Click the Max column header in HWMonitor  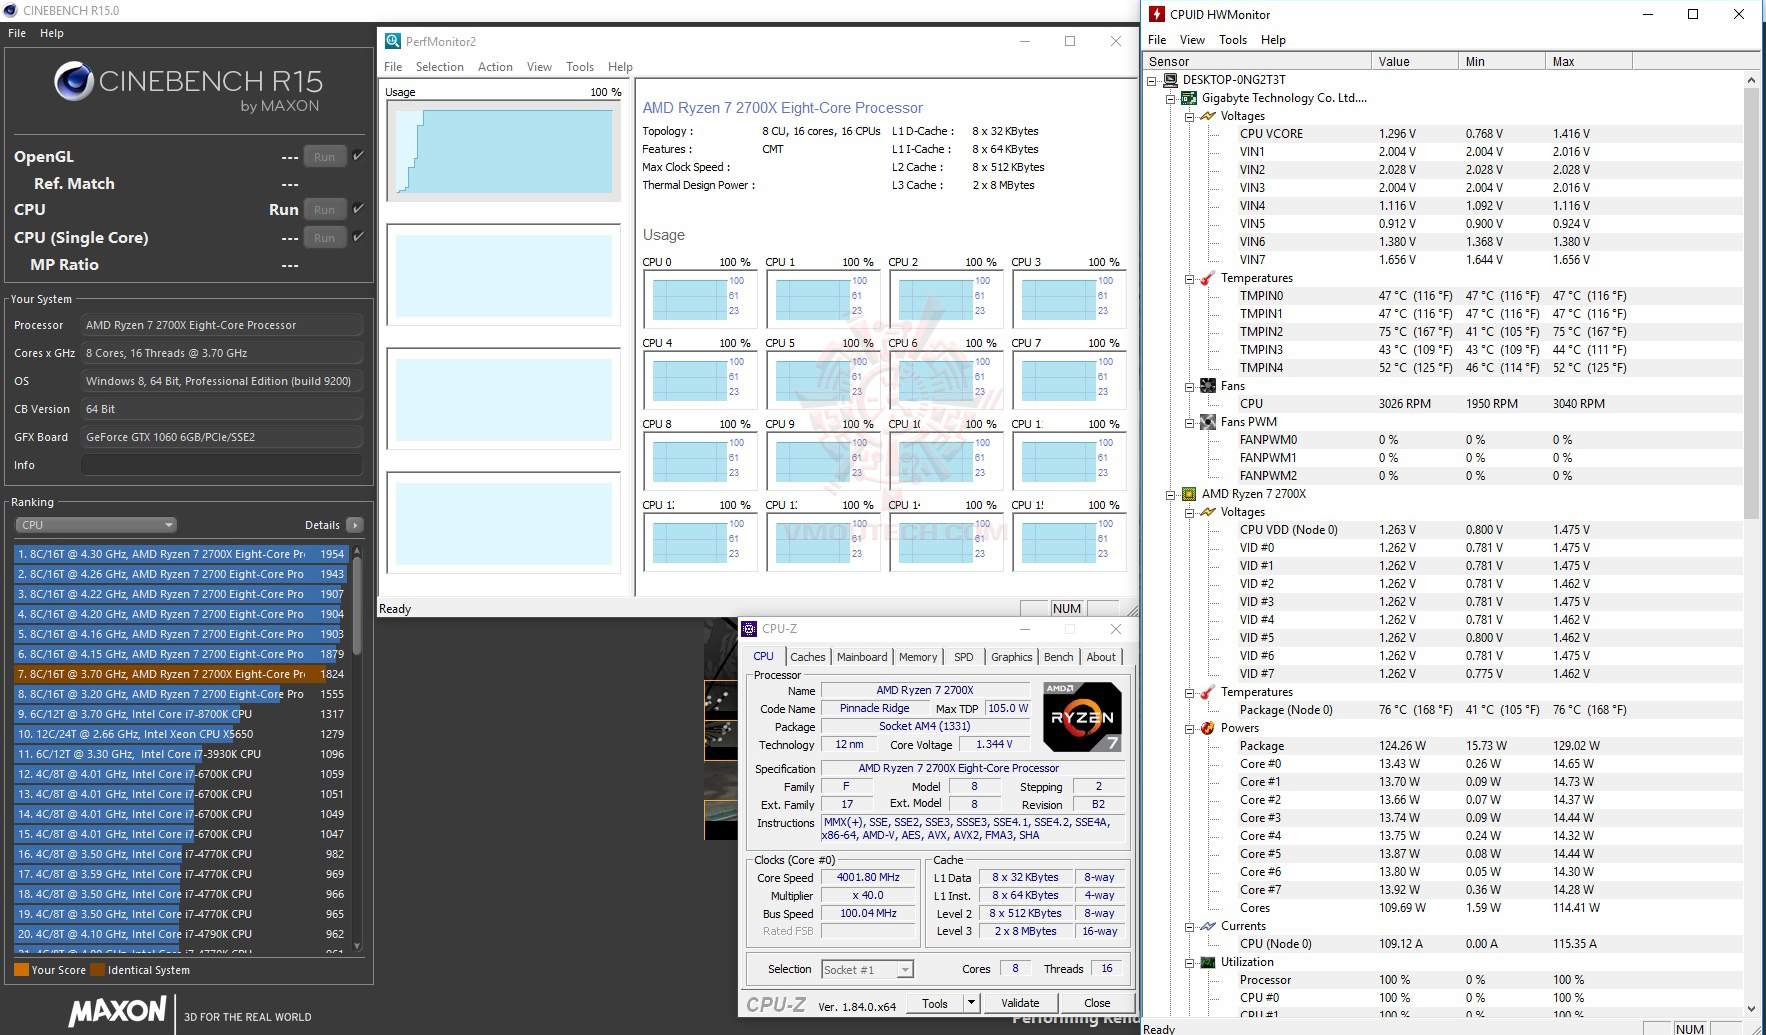[x=1588, y=61]
